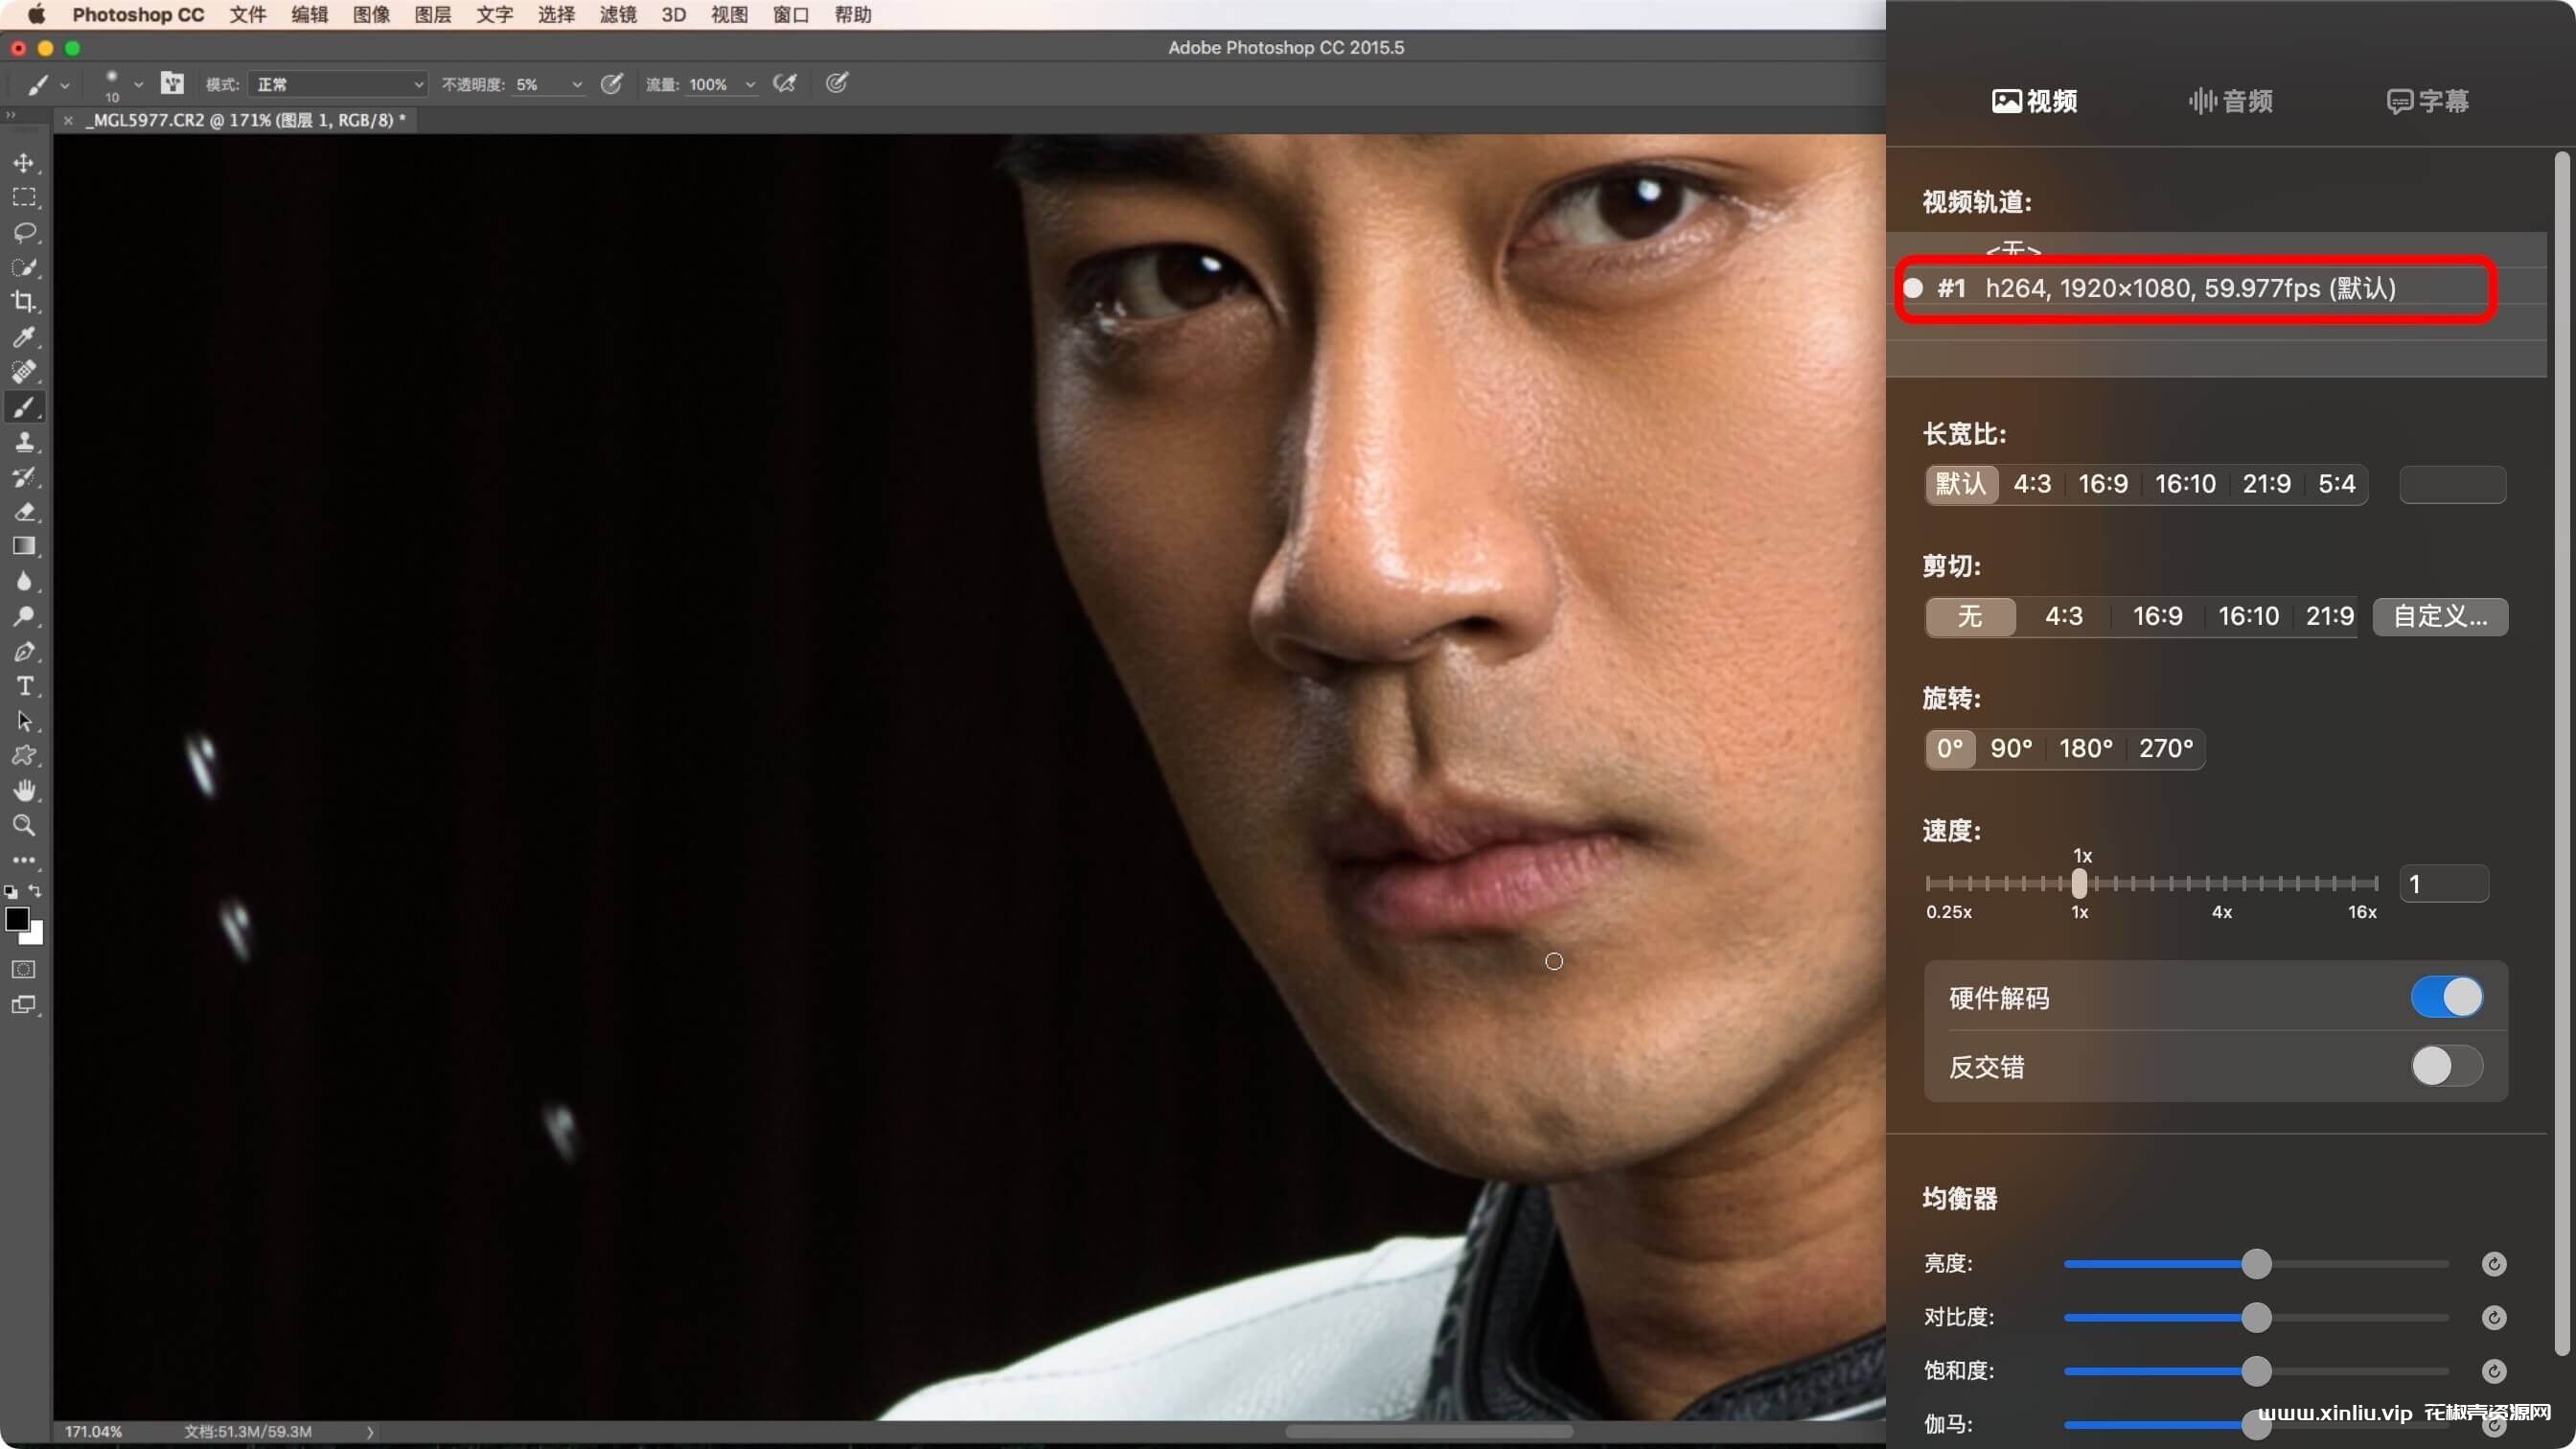Click the speed (速度) slider handle
This screenshot has height=1449, width=2576.
(x=2079, y=883)
